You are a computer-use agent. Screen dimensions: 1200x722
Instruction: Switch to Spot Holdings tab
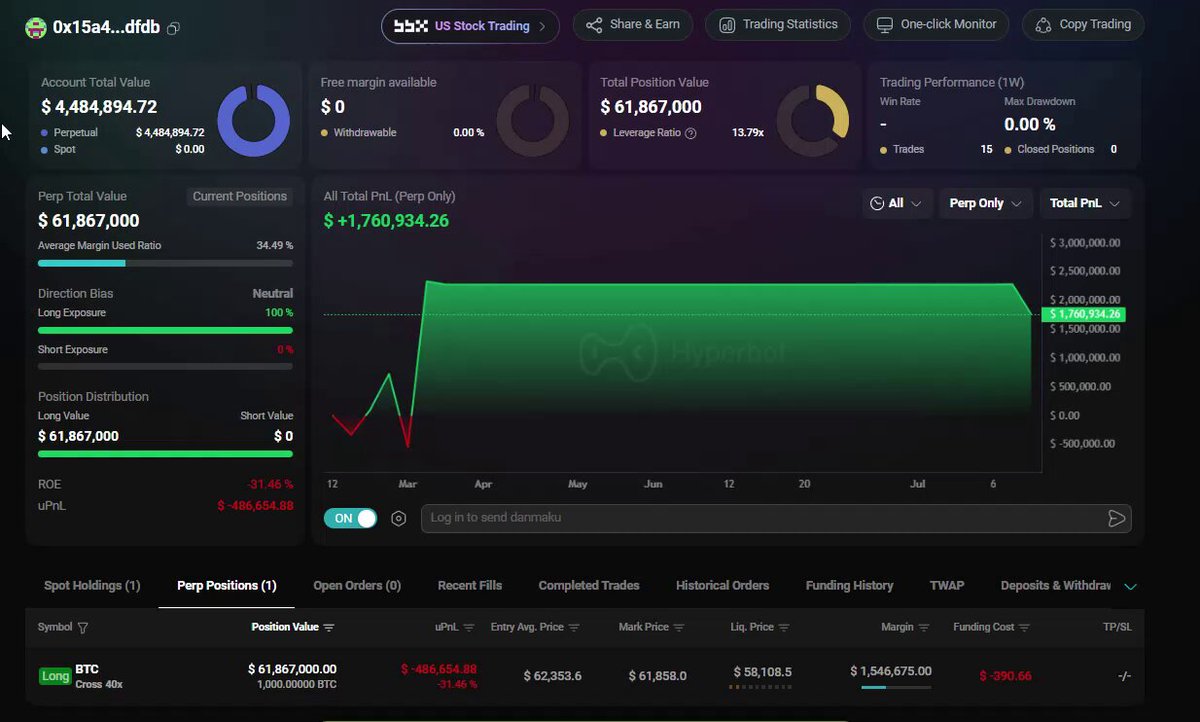tap(92, 586)
